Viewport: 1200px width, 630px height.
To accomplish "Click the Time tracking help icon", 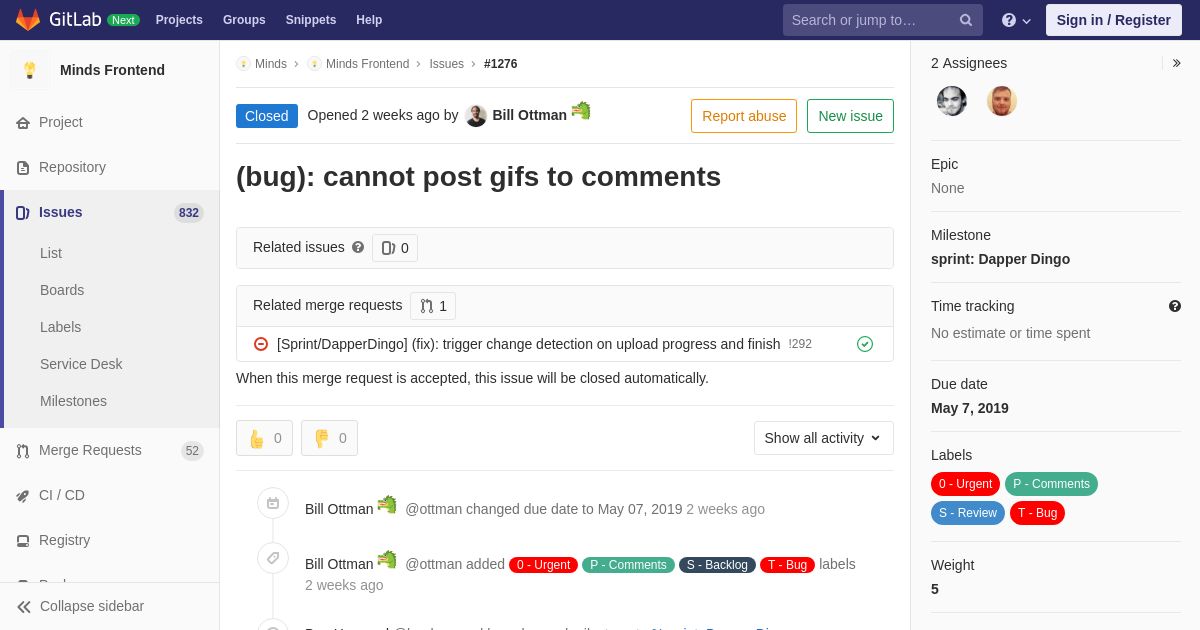I will [1175, 306].
